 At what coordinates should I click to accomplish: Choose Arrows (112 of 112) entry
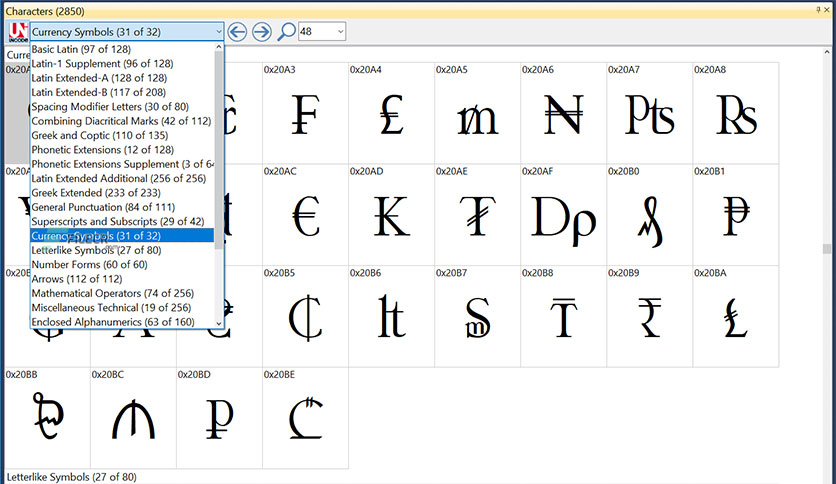[x=77, y=279]
